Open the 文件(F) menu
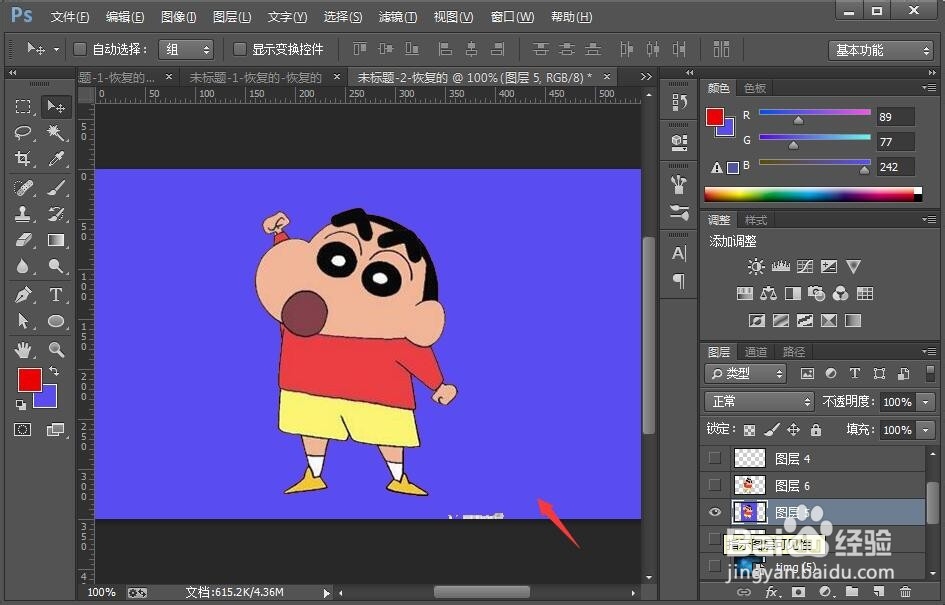The image size is (945, 605). [69, 17]
